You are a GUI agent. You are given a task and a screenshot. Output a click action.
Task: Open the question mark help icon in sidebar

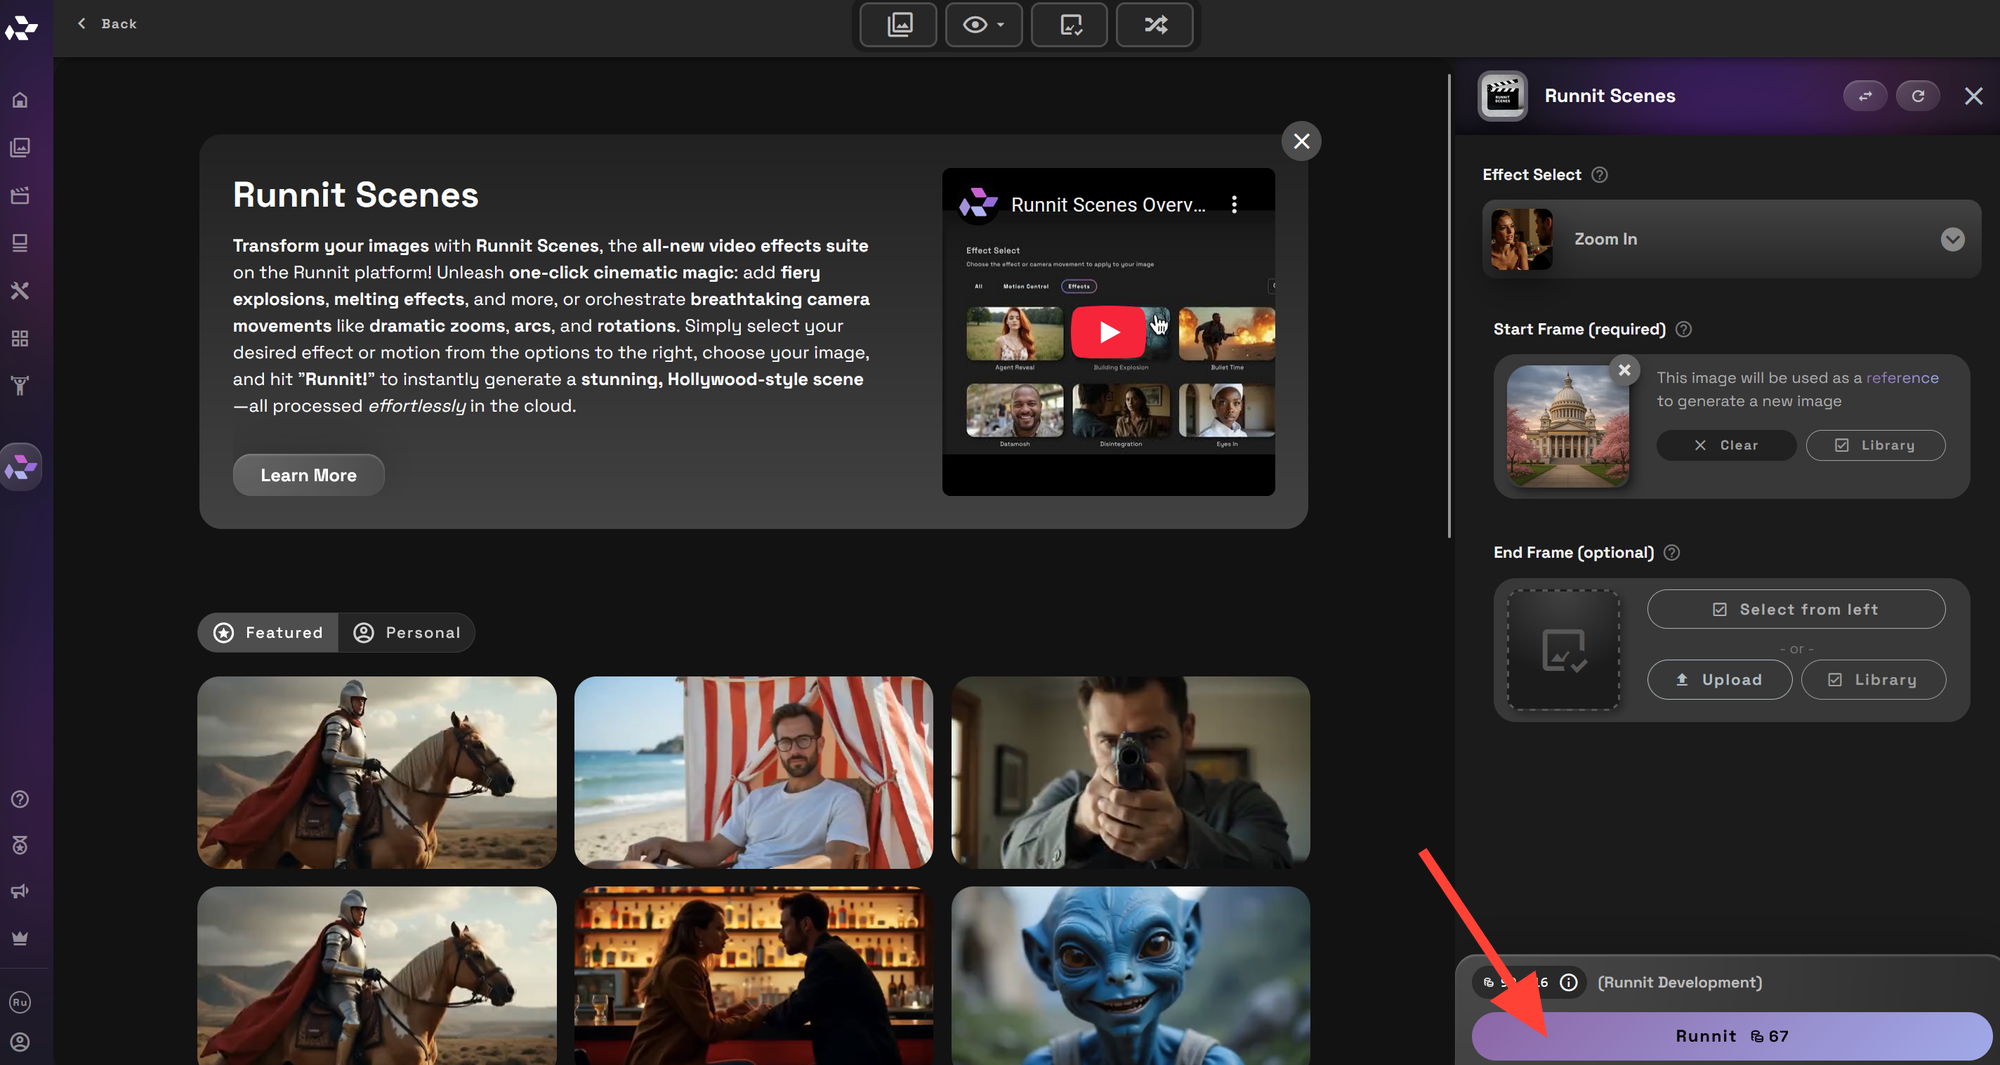pos(20,799)
